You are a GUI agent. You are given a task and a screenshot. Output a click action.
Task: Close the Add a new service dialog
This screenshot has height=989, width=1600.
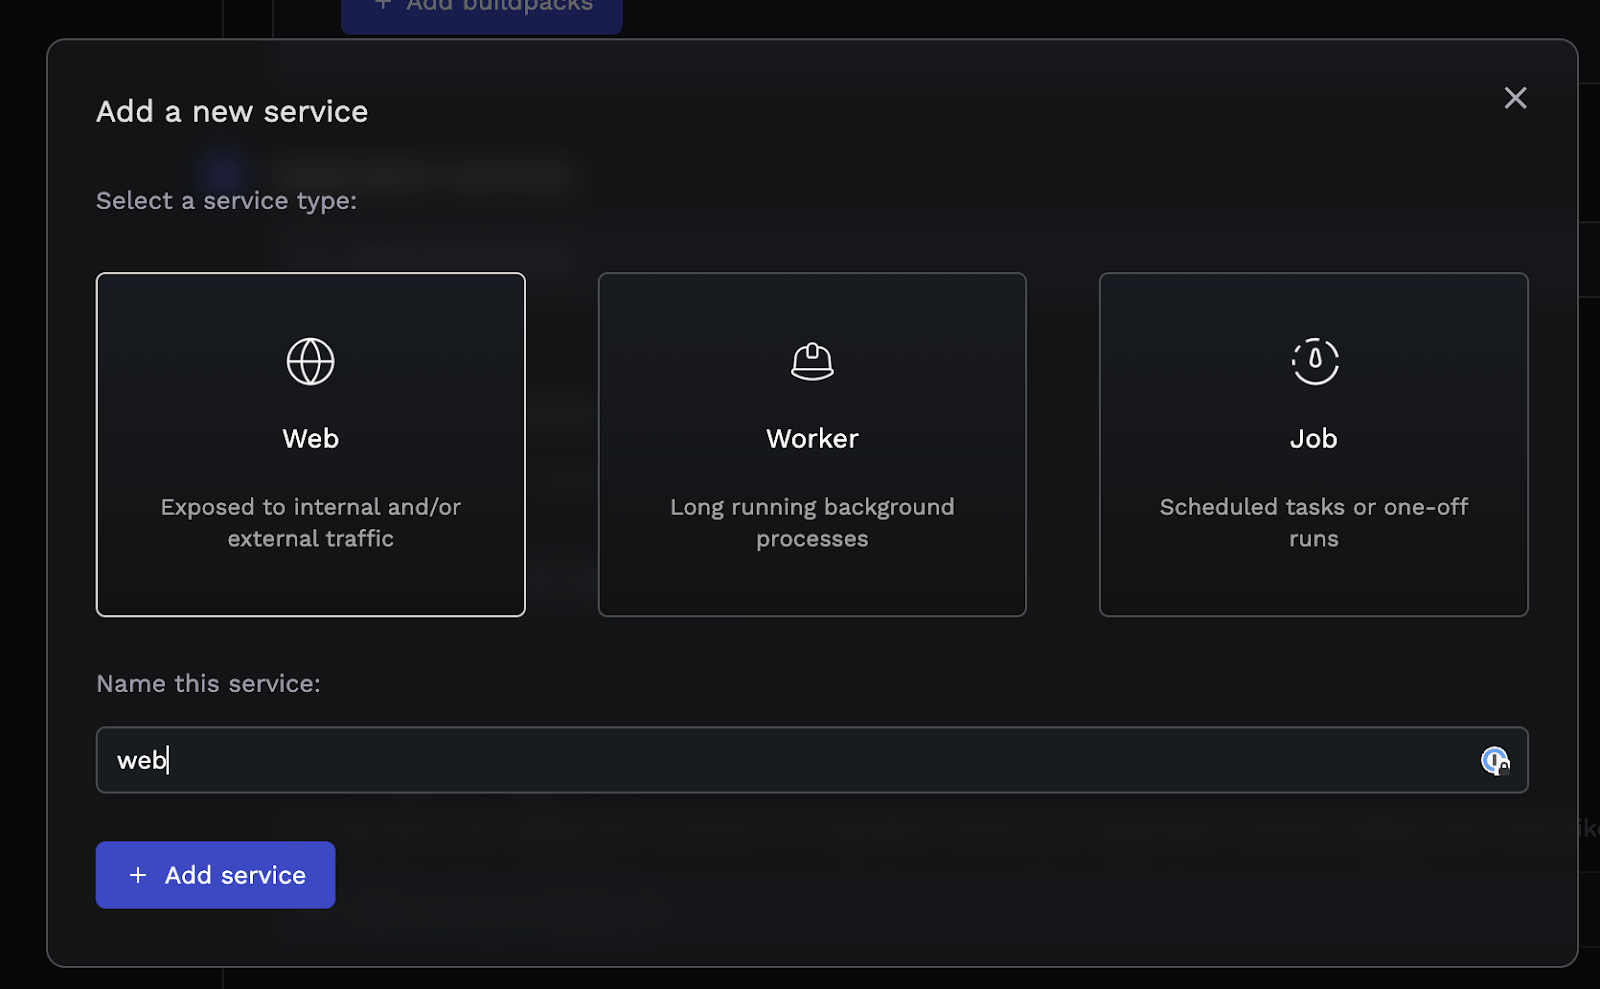pos(1515,97)
